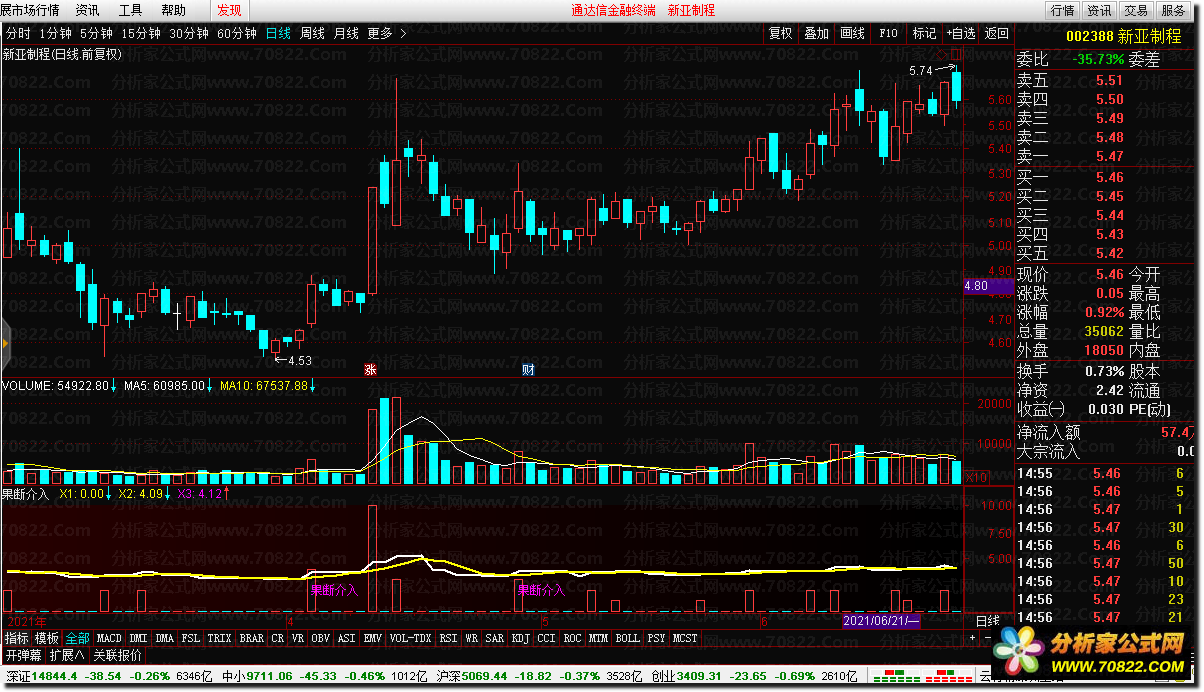Select the OBV indicator
The image size is (1204, 692).
click(x=321, y=638)
